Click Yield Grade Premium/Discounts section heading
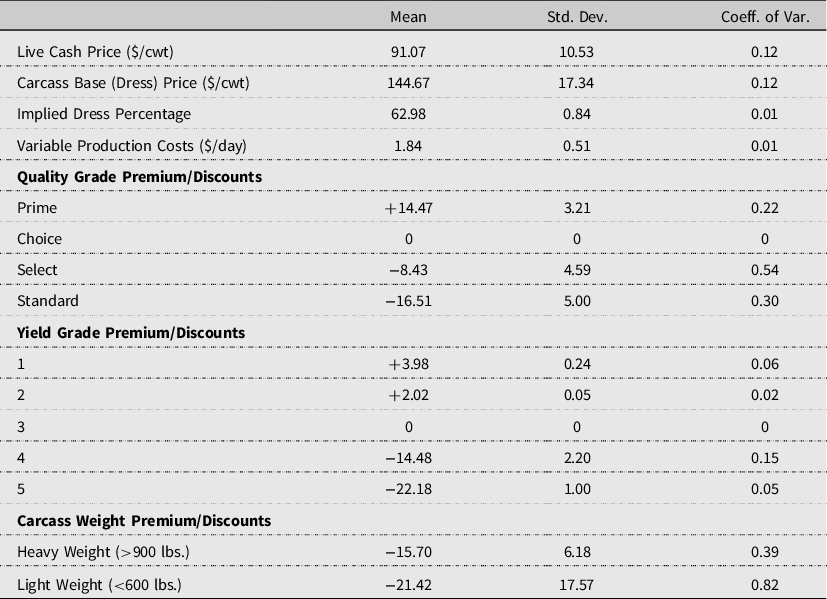 [131, 332]
